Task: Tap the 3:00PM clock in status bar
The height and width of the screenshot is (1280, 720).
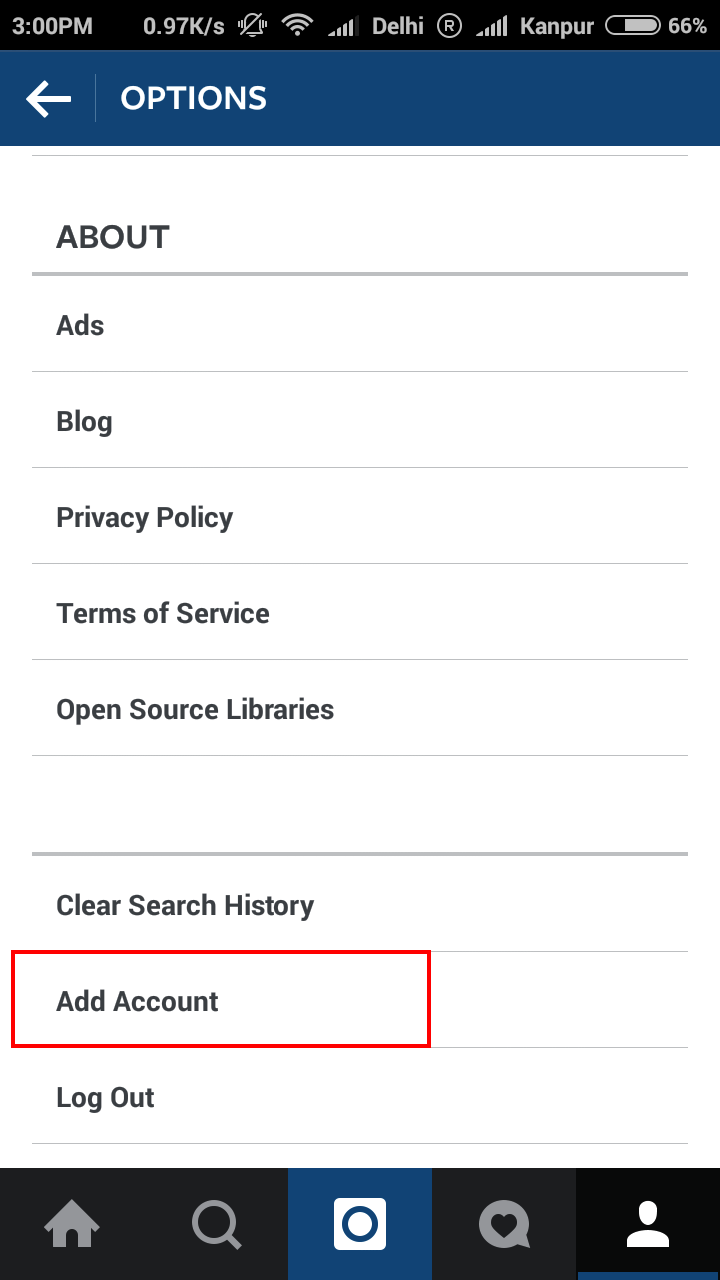Action: coord(52,26)
